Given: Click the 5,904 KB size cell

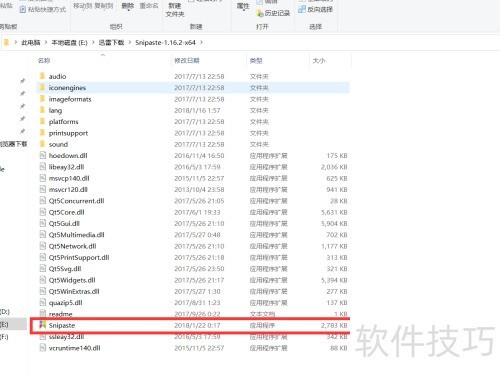Looking at the screenshot, I should pyautogui.click(x=334, y=223).
